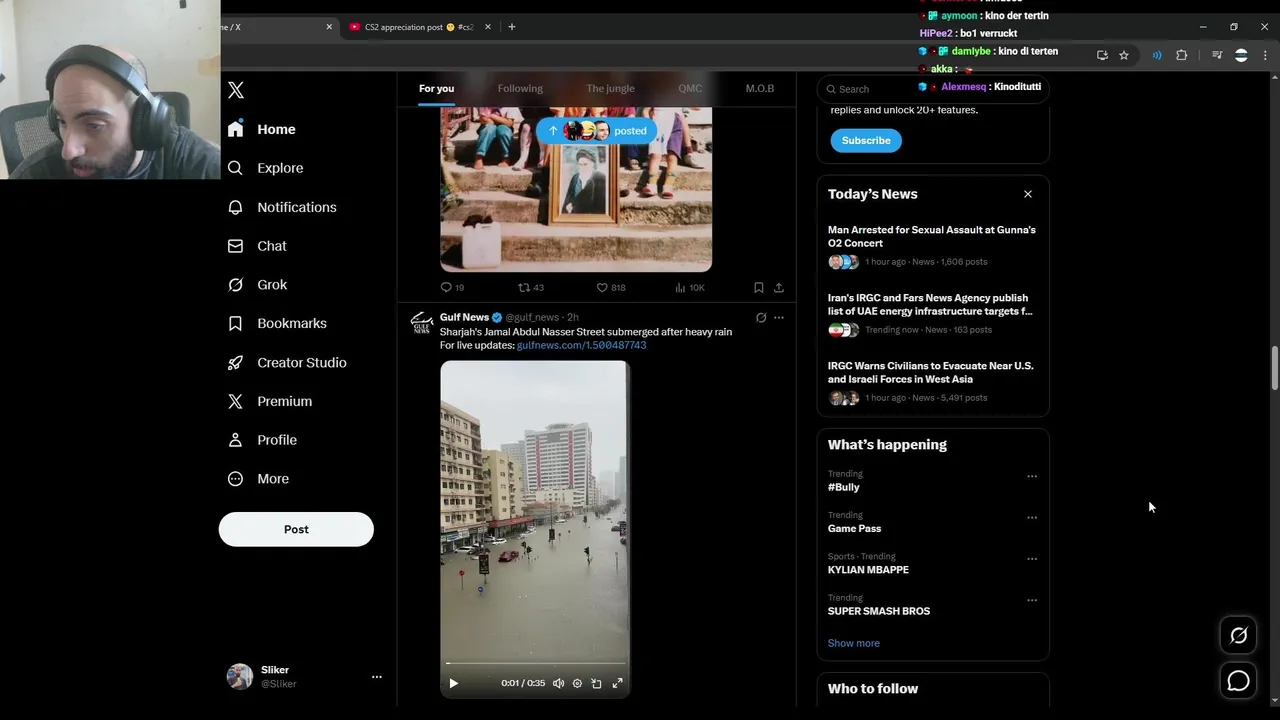Switch to The jungle tab
The width and height of the screenshot is (1280, 720).
coord(610,89)
